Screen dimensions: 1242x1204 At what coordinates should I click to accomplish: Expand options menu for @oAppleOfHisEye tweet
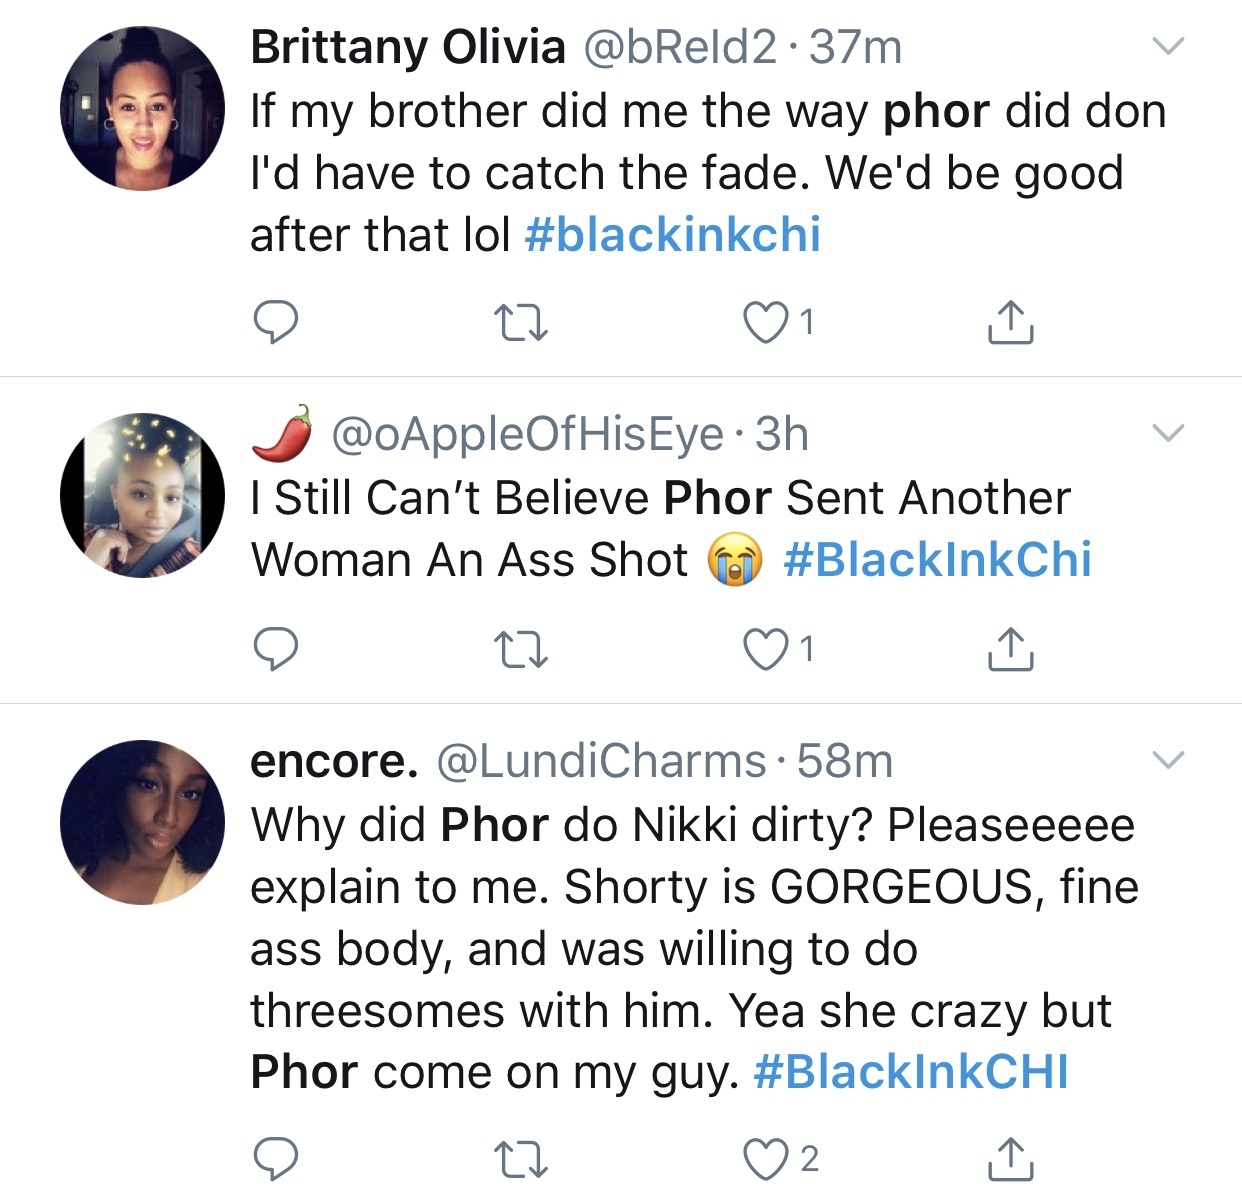click(1168, 432)
